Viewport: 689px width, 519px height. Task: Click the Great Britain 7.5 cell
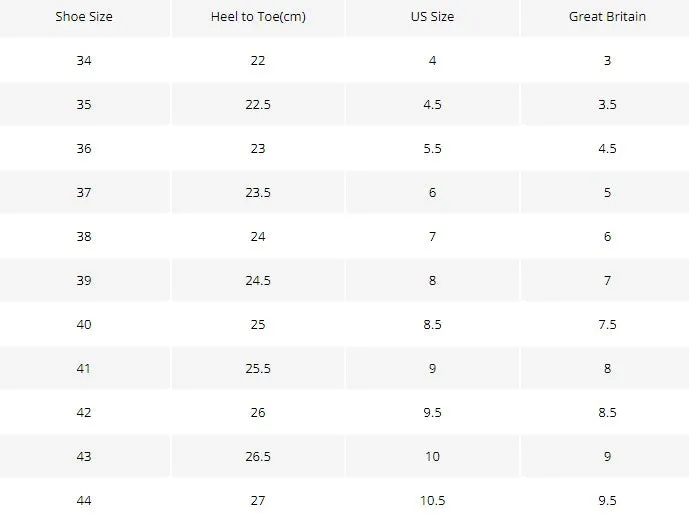pos(607,324)
